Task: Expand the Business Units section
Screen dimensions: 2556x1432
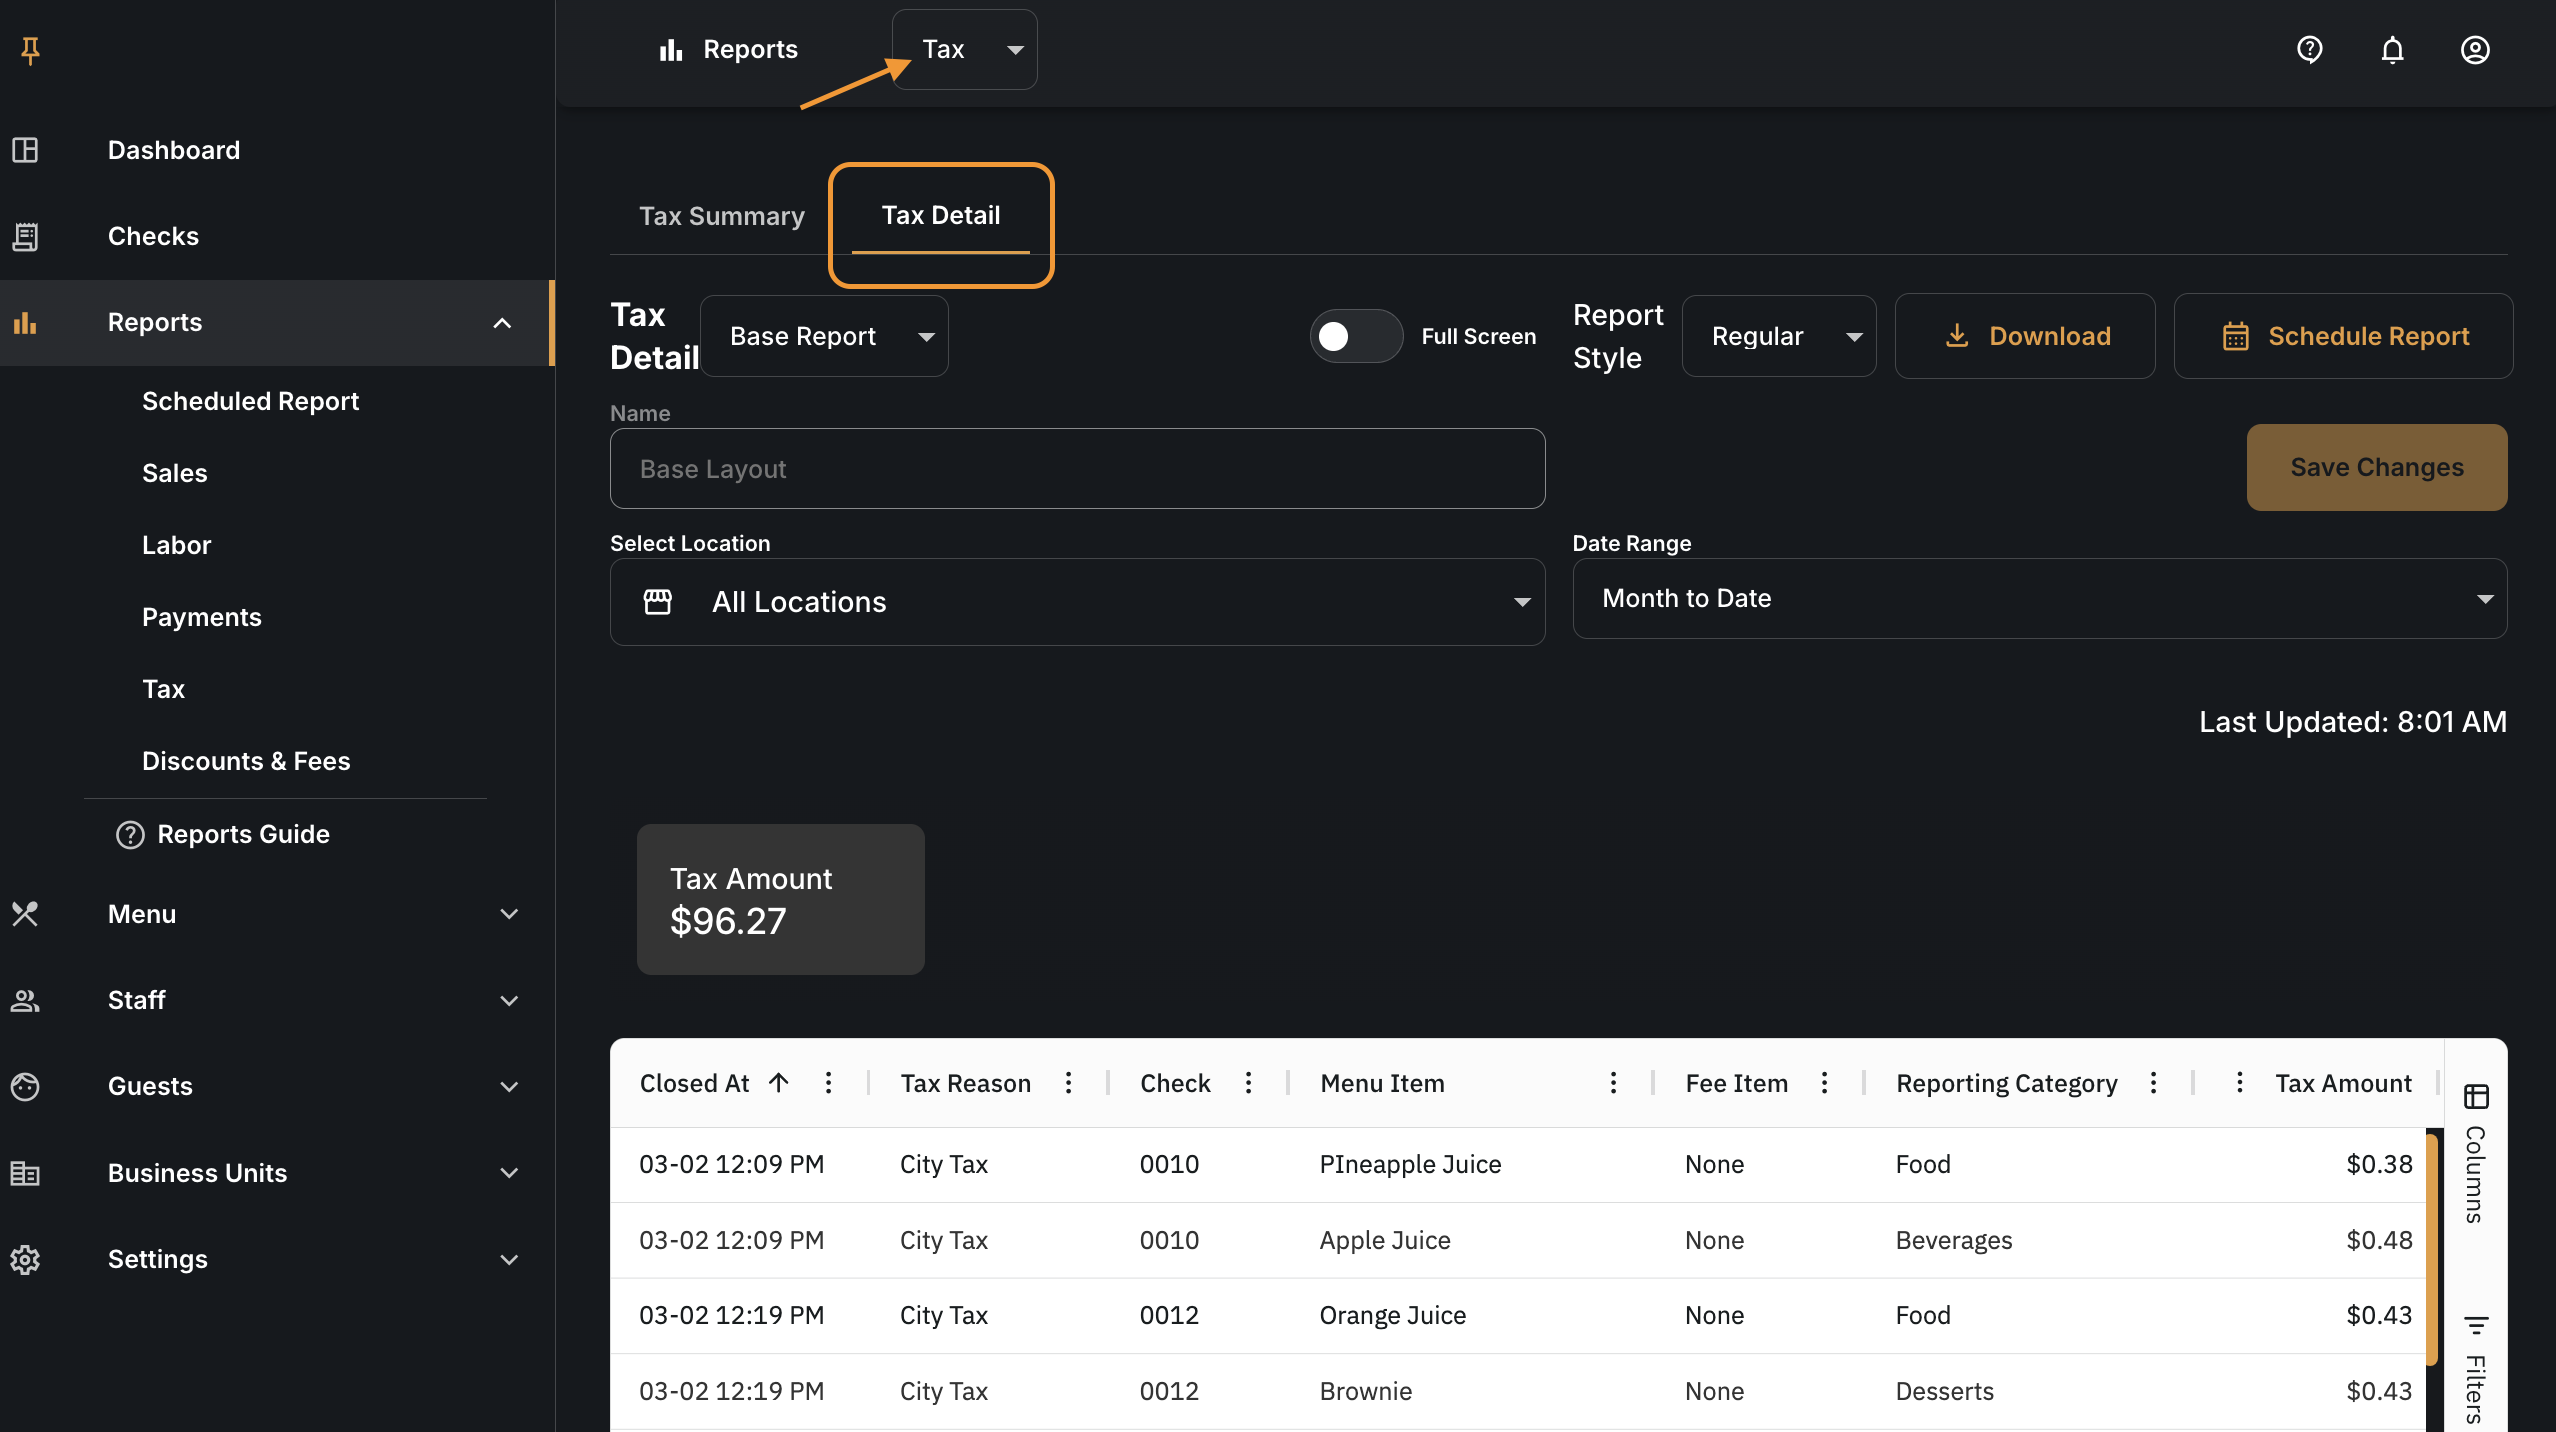Action: point(509,1172)
